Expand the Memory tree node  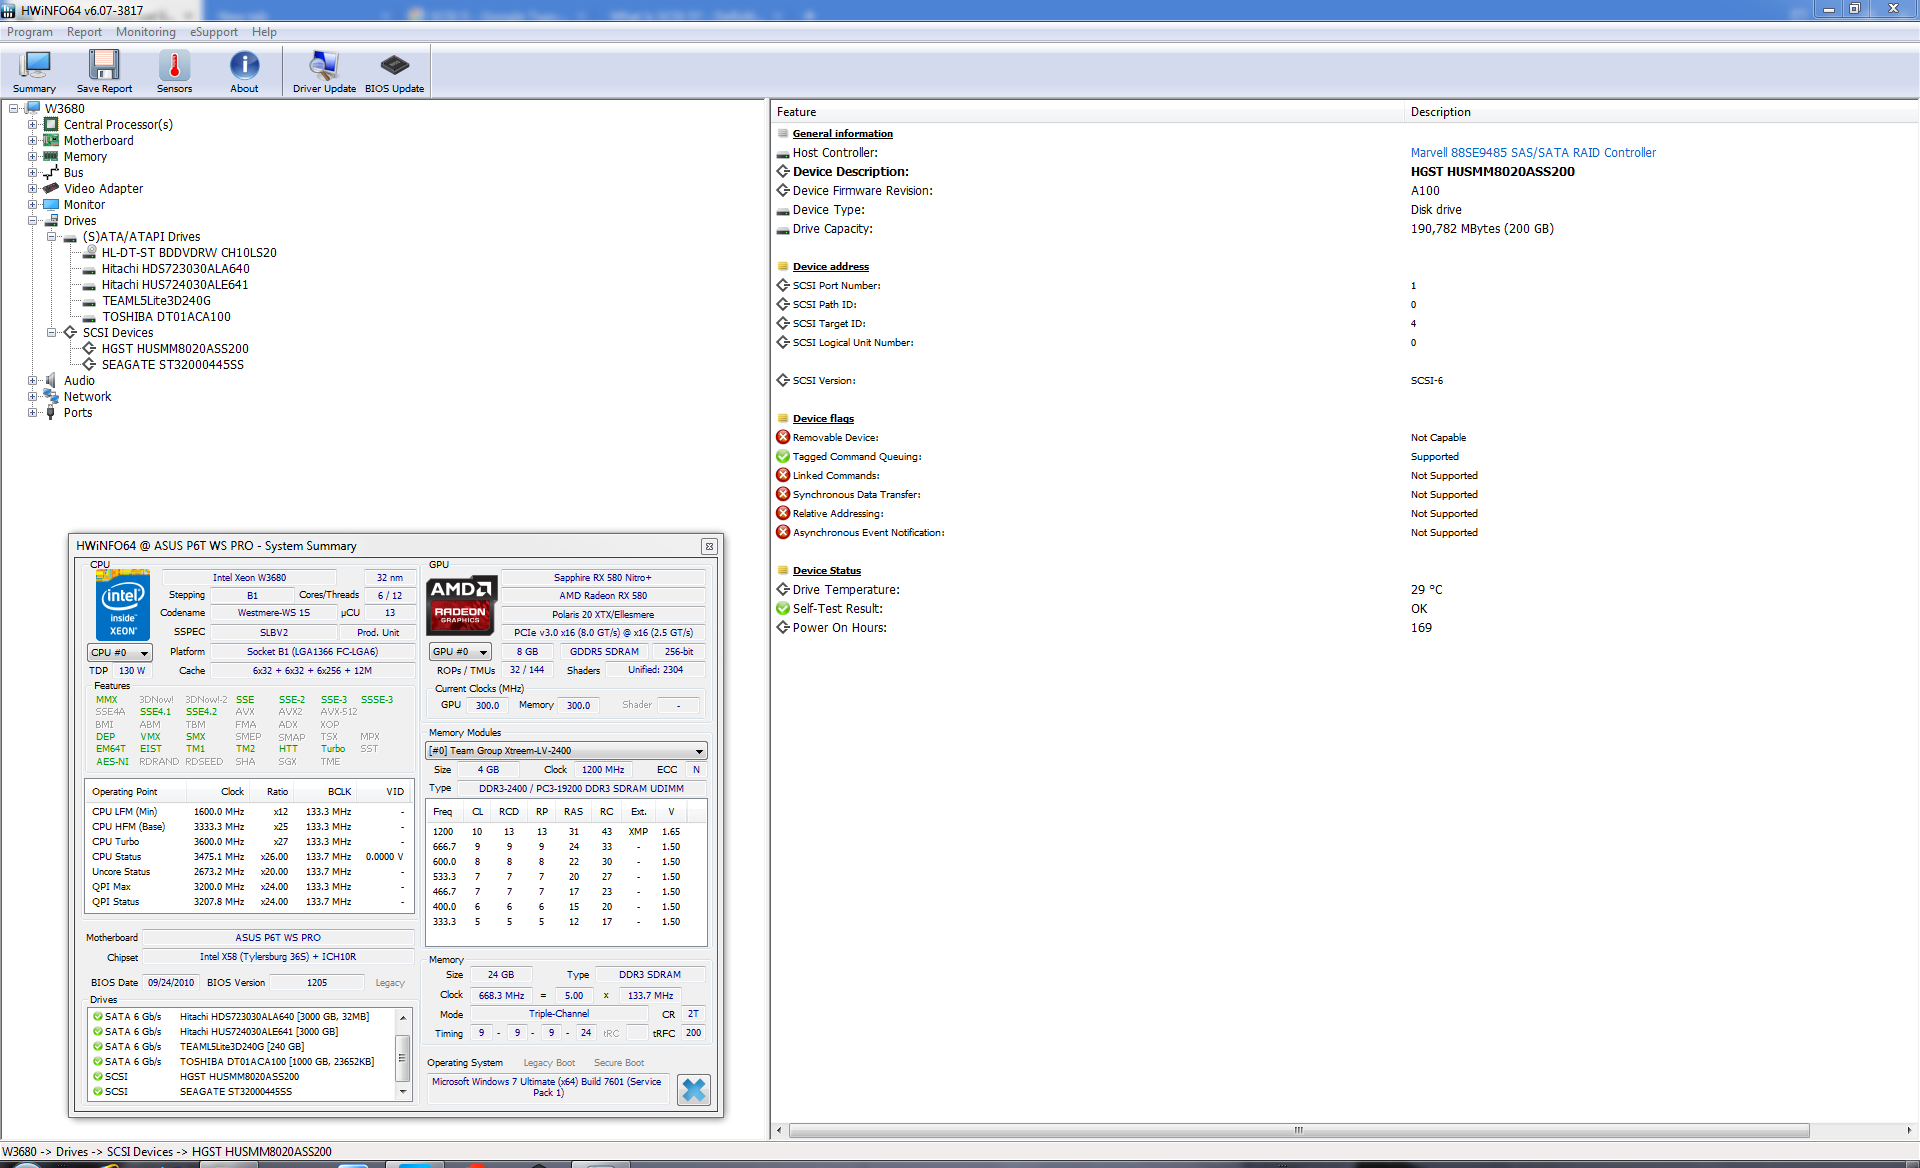click(33, 157)
